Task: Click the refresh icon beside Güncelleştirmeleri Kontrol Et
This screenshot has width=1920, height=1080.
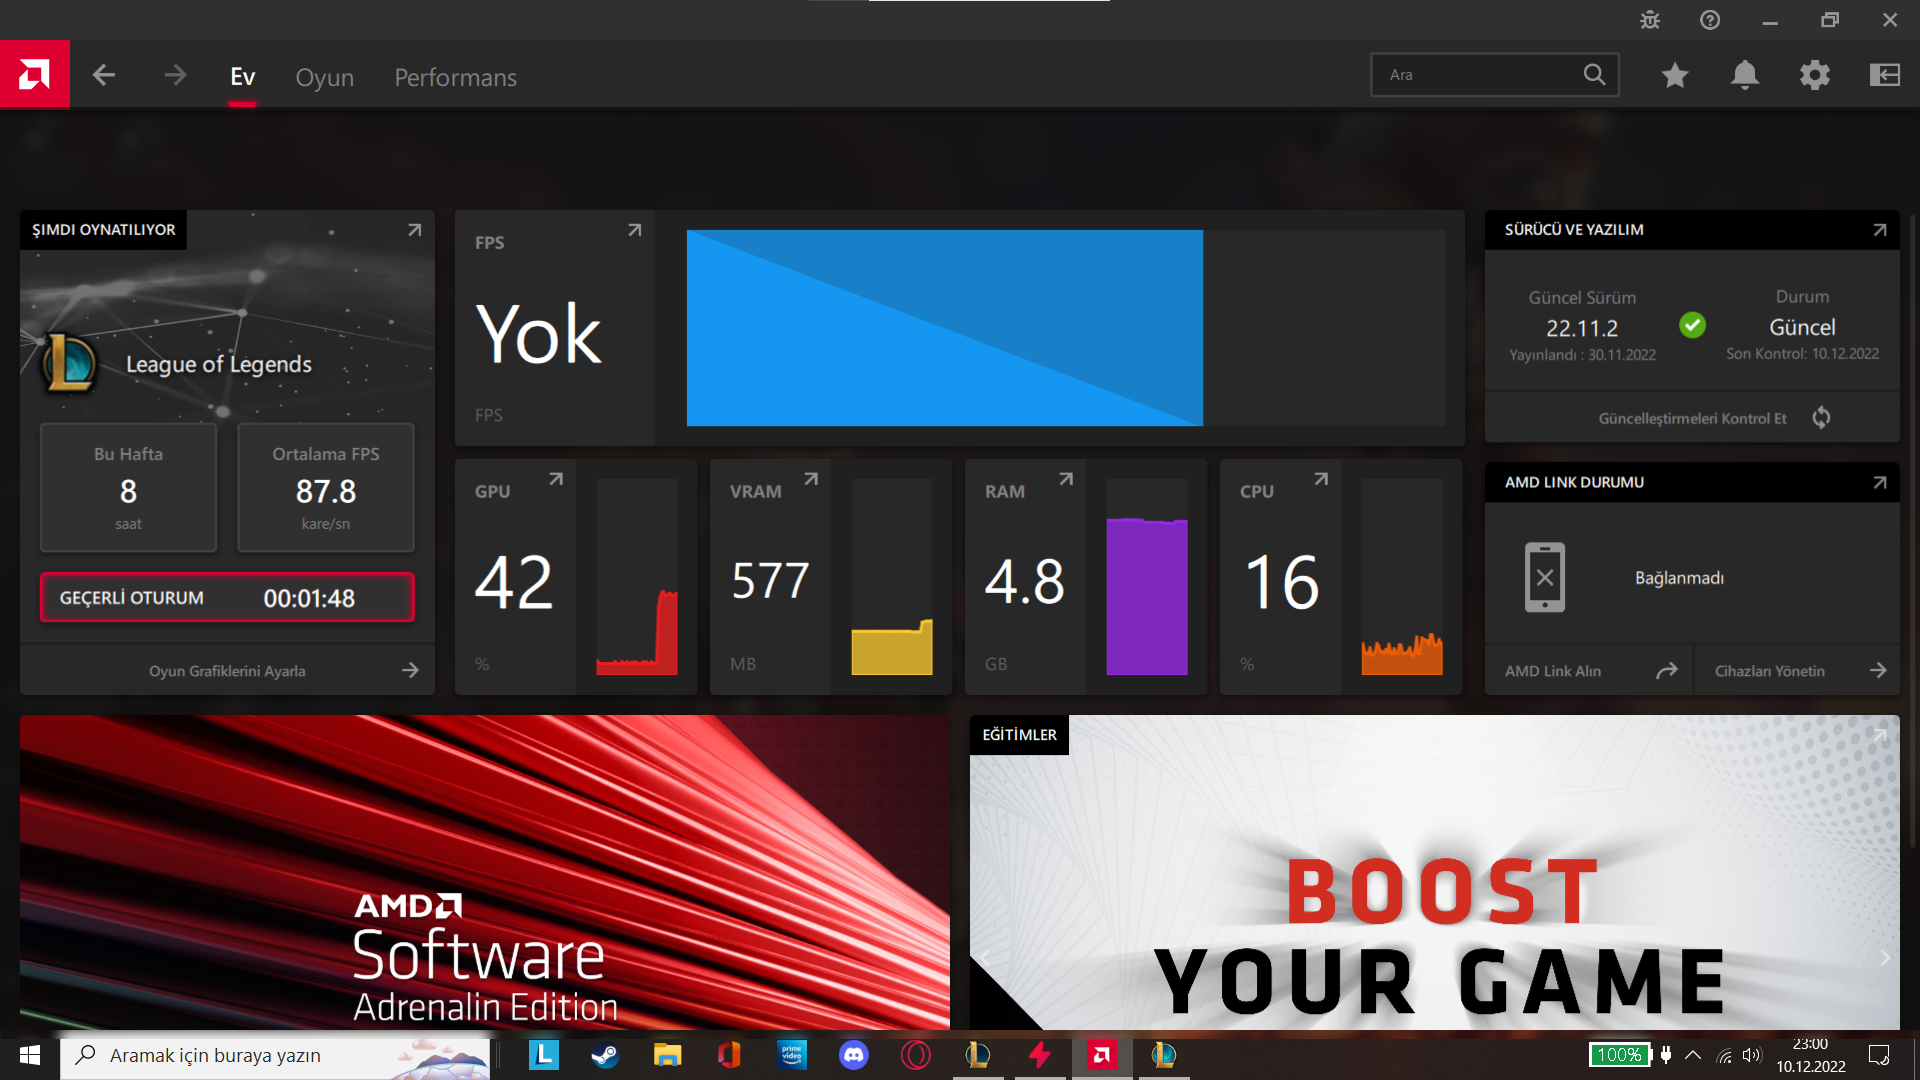Action: pos(1821,418)
